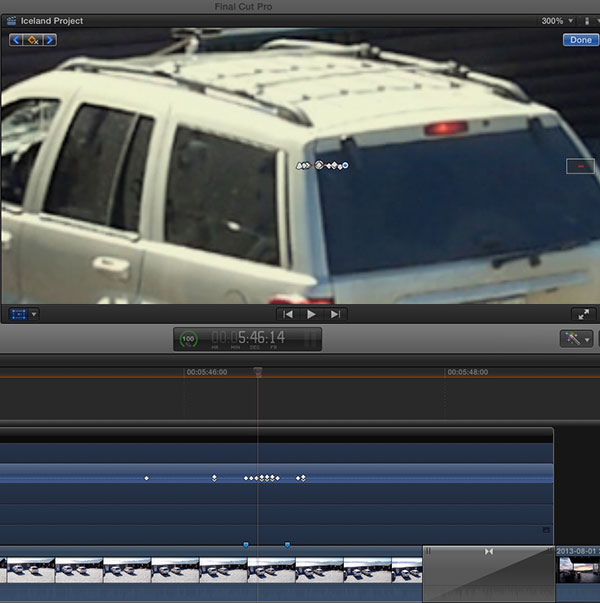Delete keyframe with the diamond button
The image size is (600, 603).
pos(33,40)
